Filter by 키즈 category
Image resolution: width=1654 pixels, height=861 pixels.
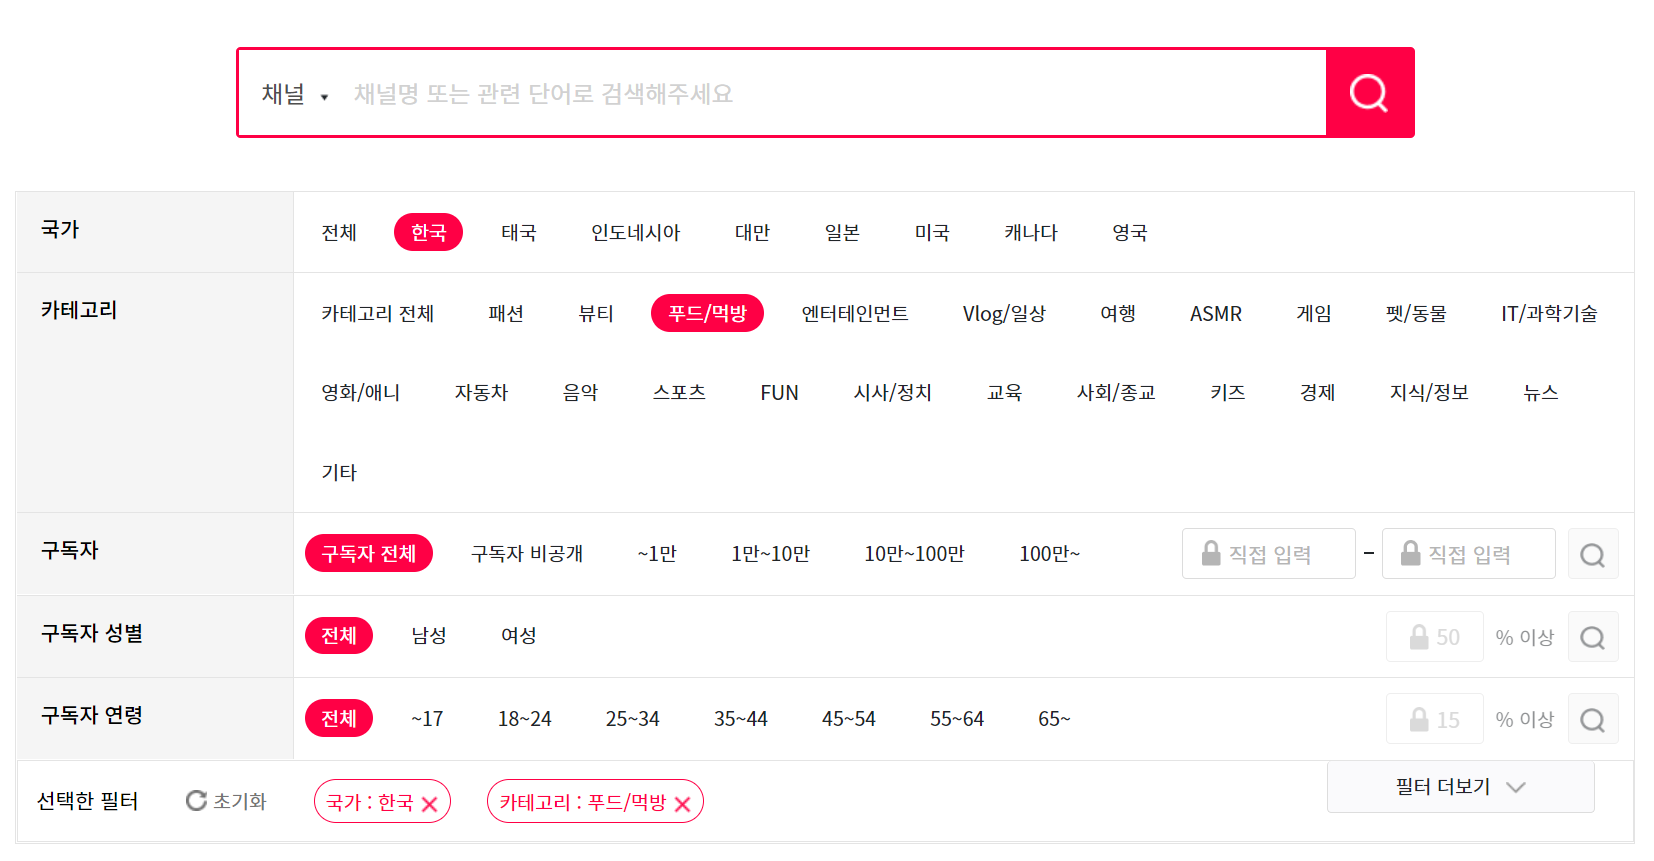(1228, 392)
